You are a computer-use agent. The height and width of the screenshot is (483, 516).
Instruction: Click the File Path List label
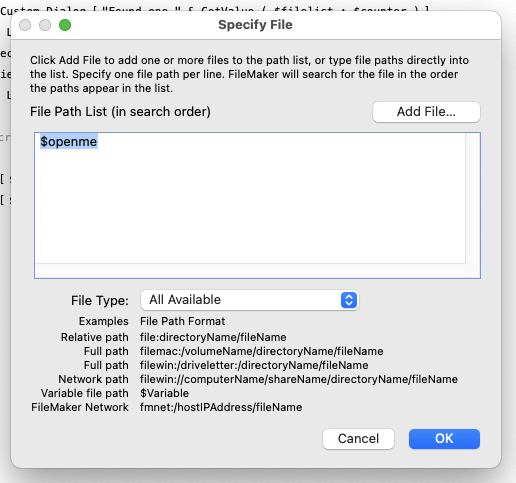(120, 112)
